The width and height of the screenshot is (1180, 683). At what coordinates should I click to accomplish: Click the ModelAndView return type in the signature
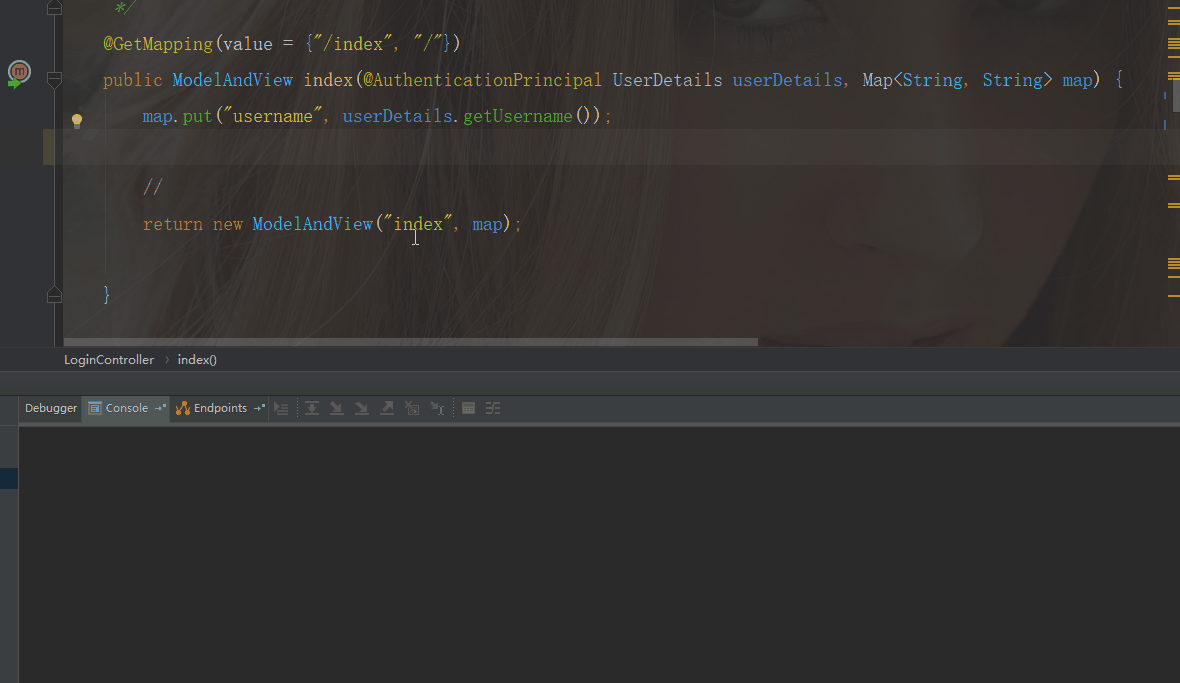pos(233,80)
